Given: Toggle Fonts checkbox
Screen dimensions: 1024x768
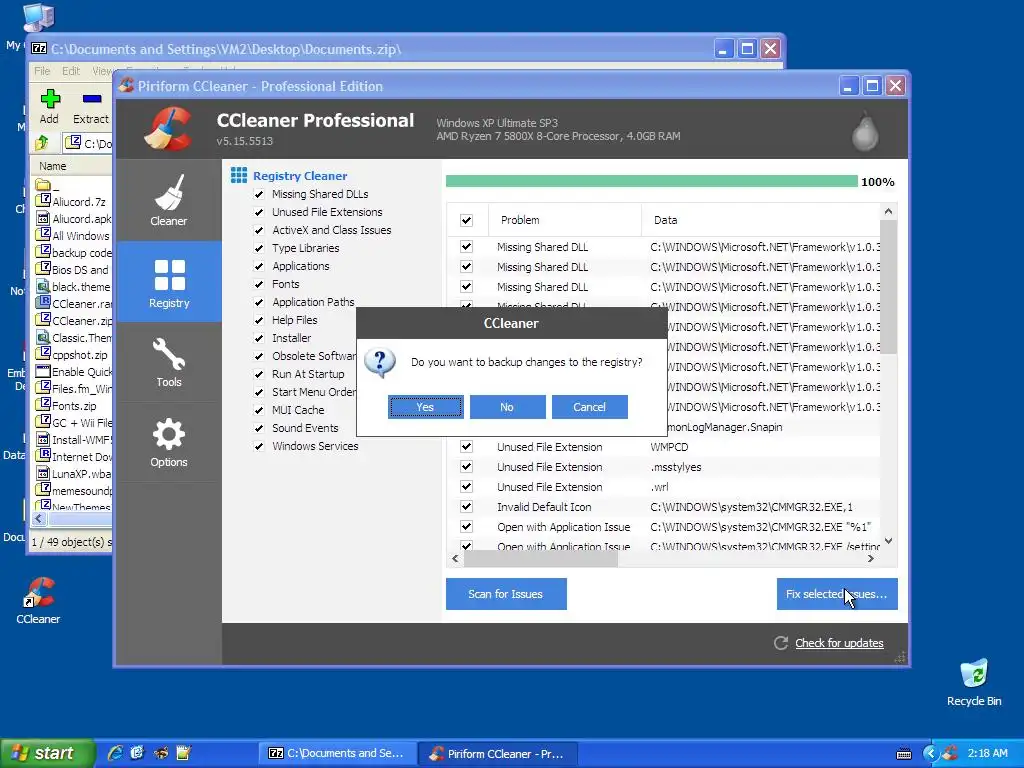Looking at the screenshot, I should tap(259, 284).
